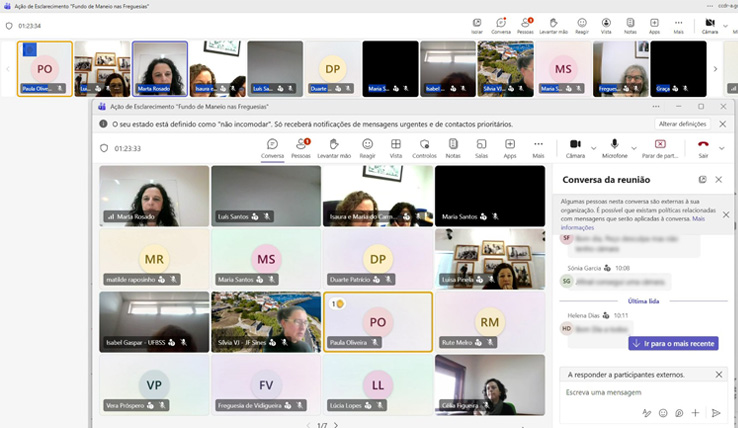Expand the microphone options dropdown arrow

coord(636,148)
